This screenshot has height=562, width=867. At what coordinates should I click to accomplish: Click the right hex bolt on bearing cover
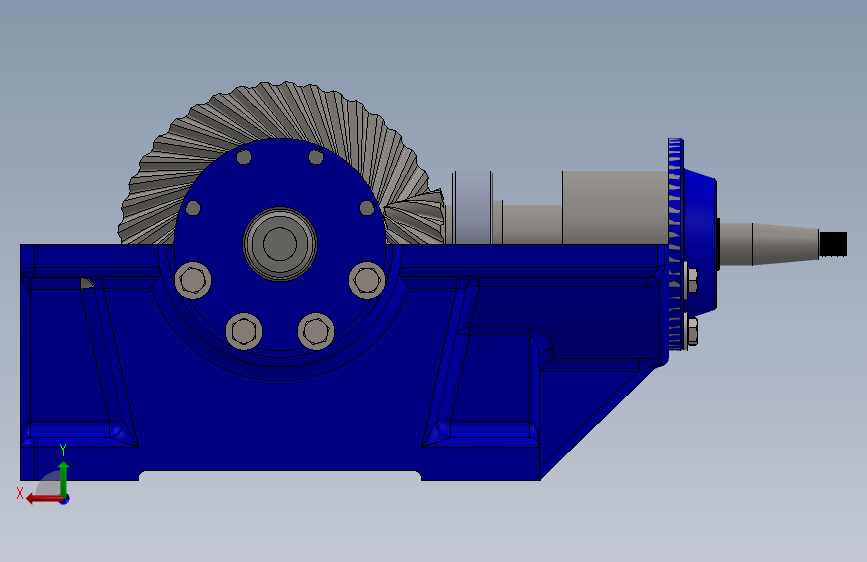367,280
